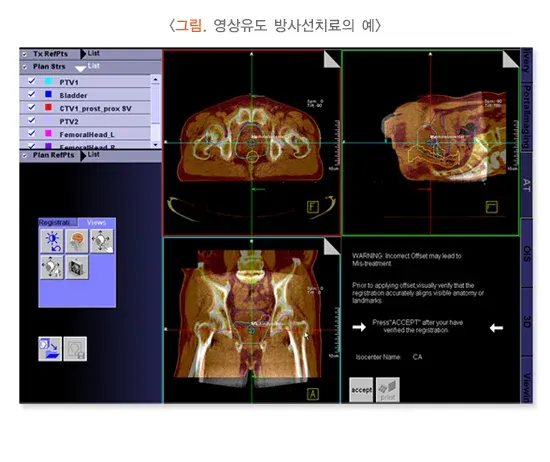Viewport: 550px width, 462px height.
Task: Flip the axial view page corner
Action: [x=331, y=59]
